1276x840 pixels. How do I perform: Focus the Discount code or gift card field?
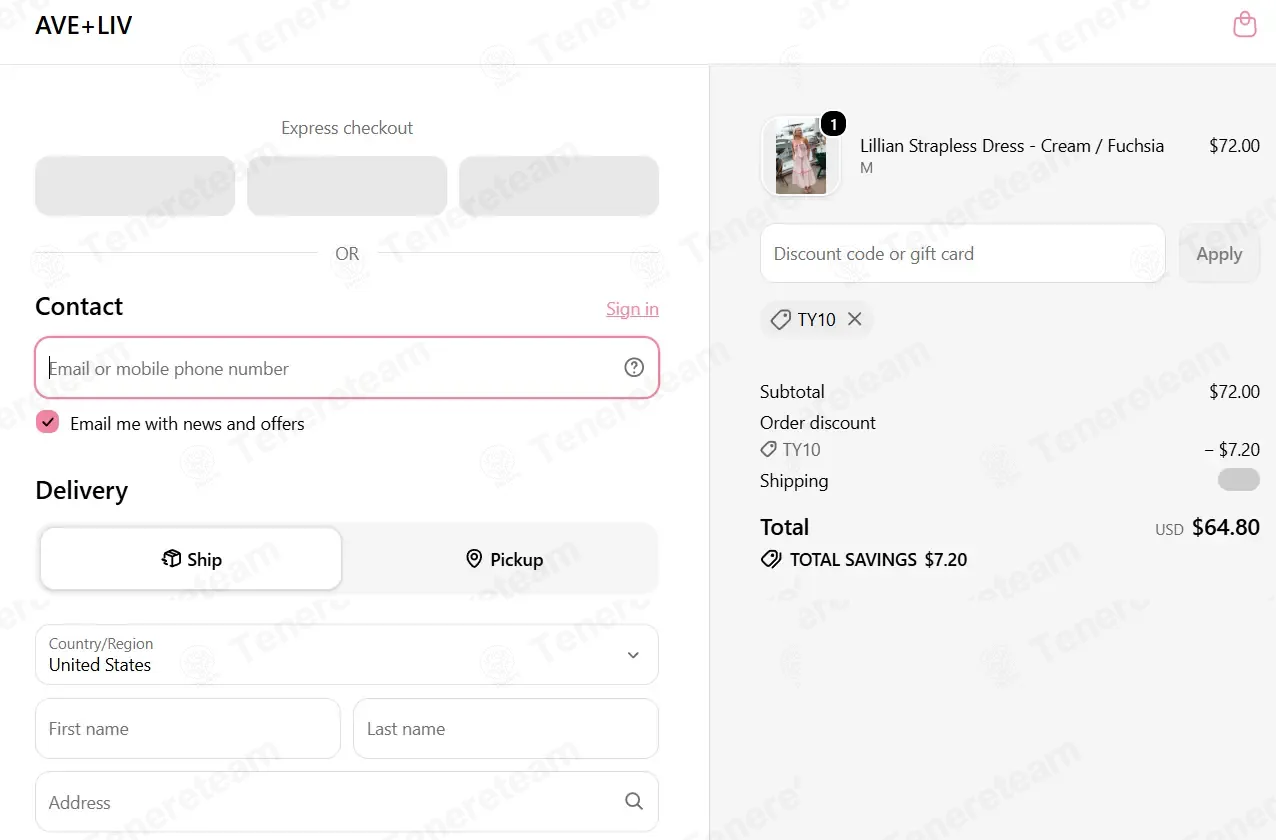pos(963,254)
